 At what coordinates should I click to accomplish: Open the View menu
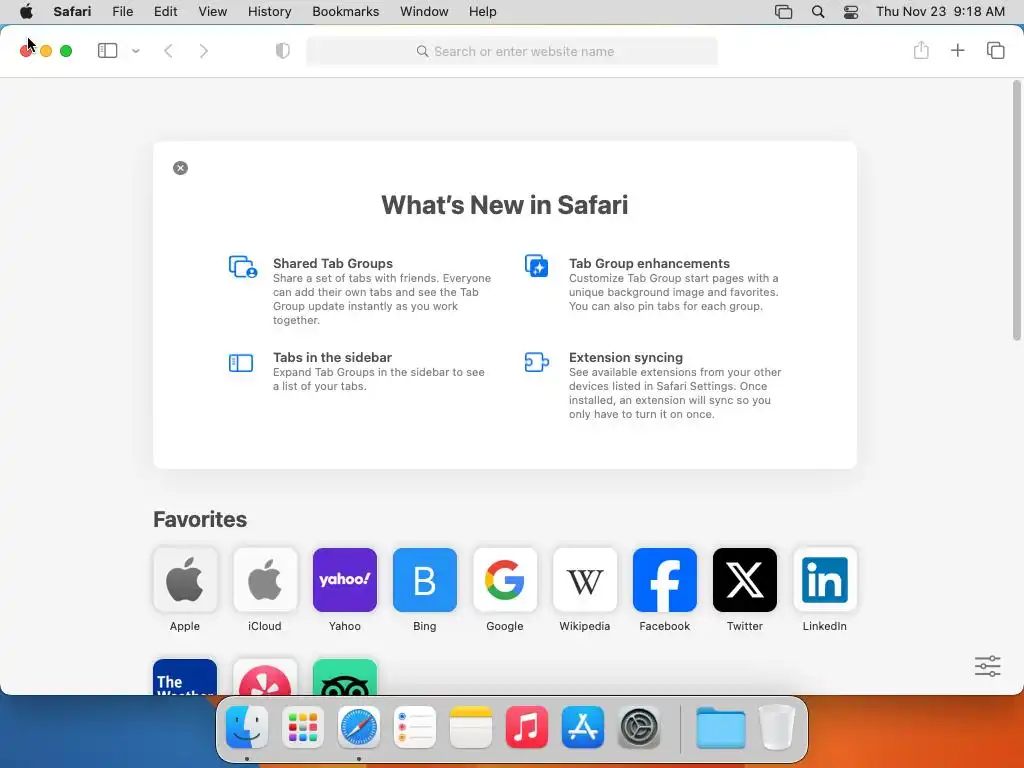[x=212, y=12]
